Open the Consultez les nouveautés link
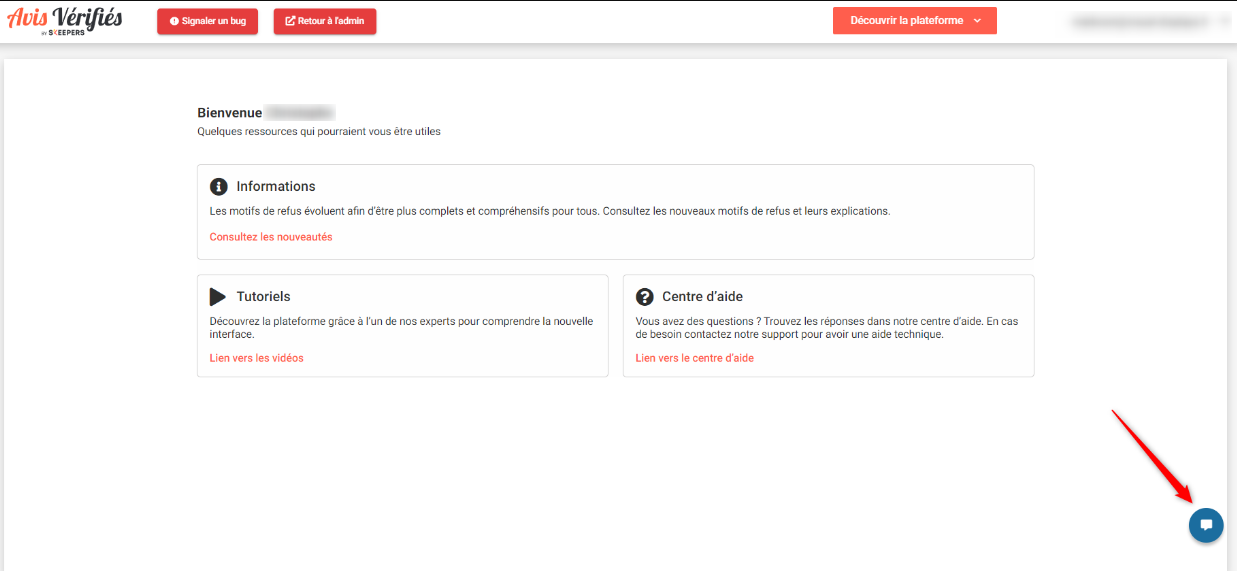The height and width of the screenshot is (571, 1237). pos(271,237)
